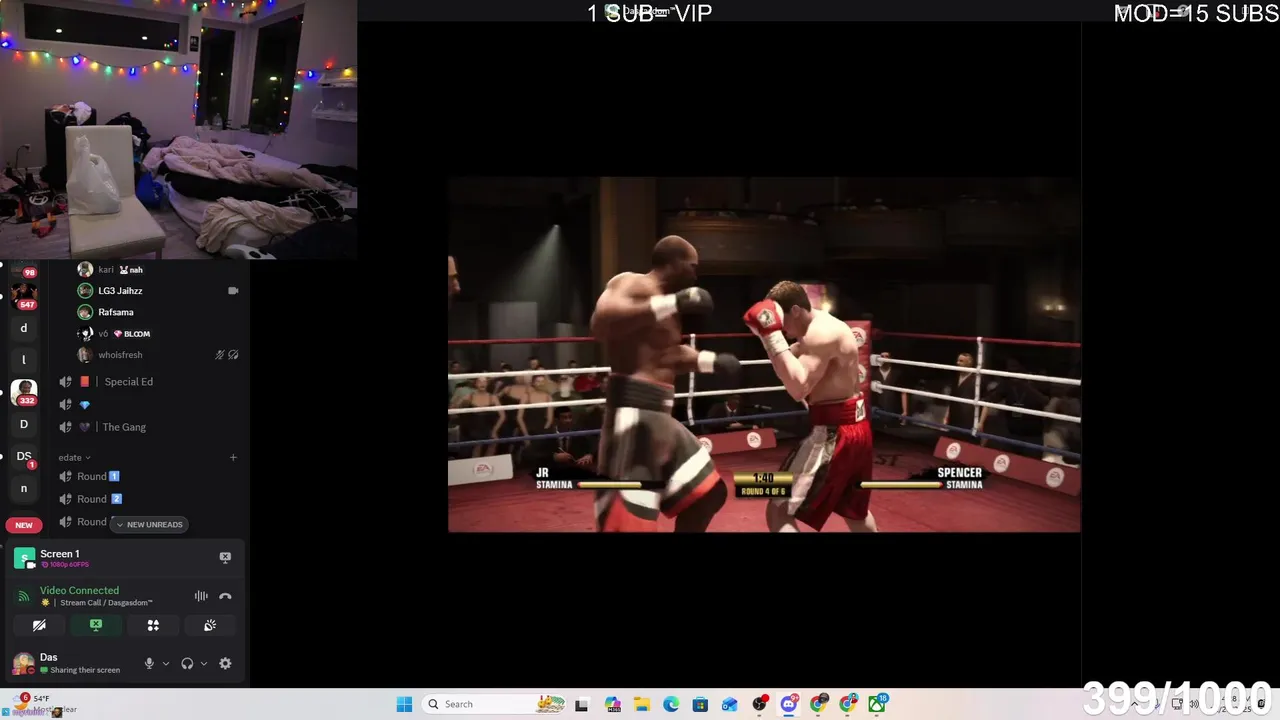Mute the microphone
The image size is (1280, 720).
[x=149, y=663]
